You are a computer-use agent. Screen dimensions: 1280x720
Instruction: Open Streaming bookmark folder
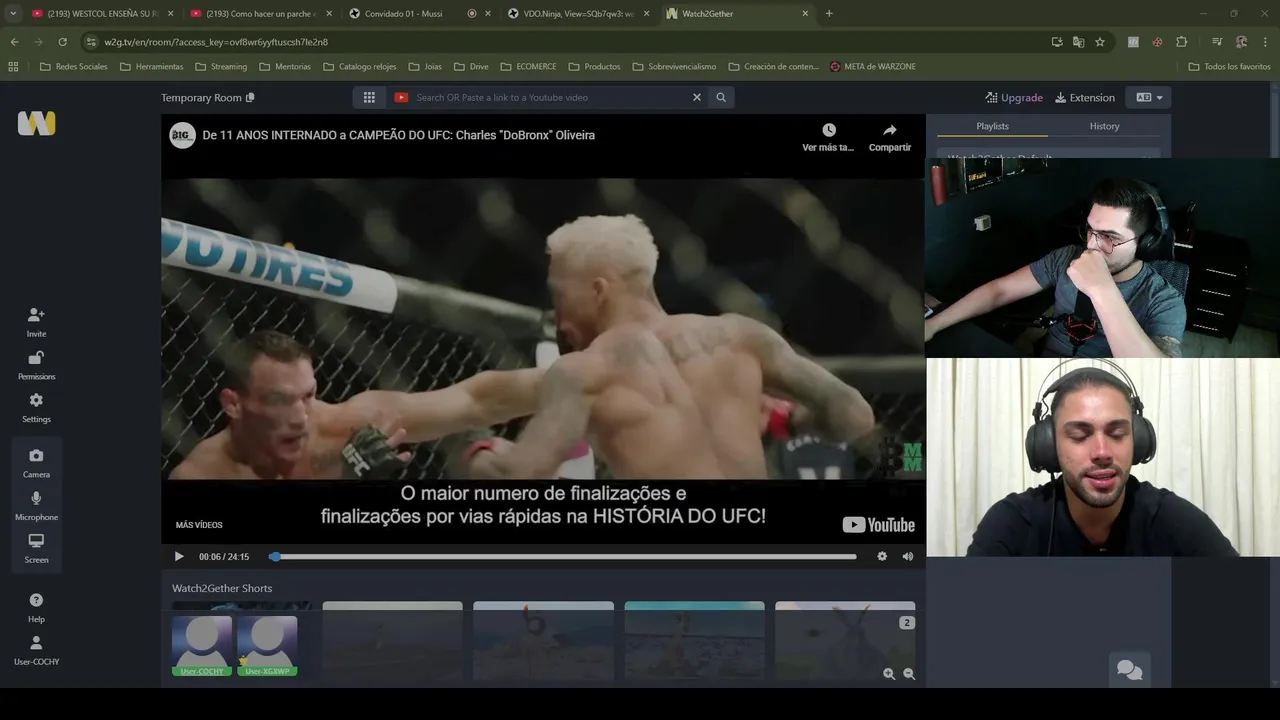click(x=221, y=67)
